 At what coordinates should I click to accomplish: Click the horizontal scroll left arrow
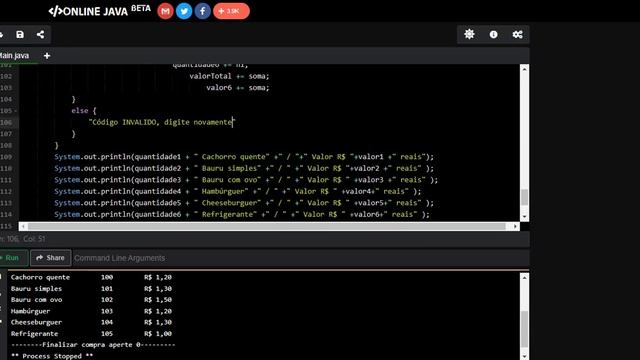(x=23, y=226)
